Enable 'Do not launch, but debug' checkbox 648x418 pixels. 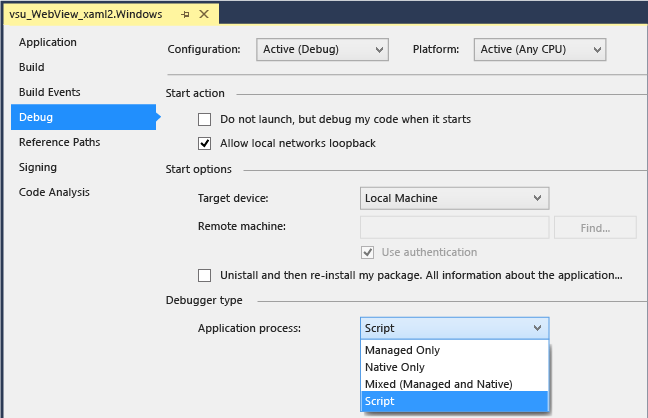coord(205,119)
